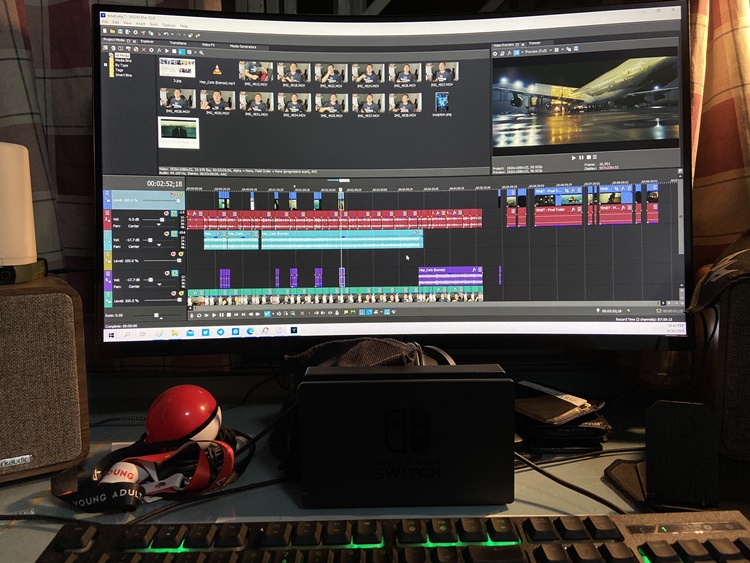Click Save Snapshot to file icon in preview
Image resolution: width=750 pixels, height=563 pixels.
(x=576, y=48)
